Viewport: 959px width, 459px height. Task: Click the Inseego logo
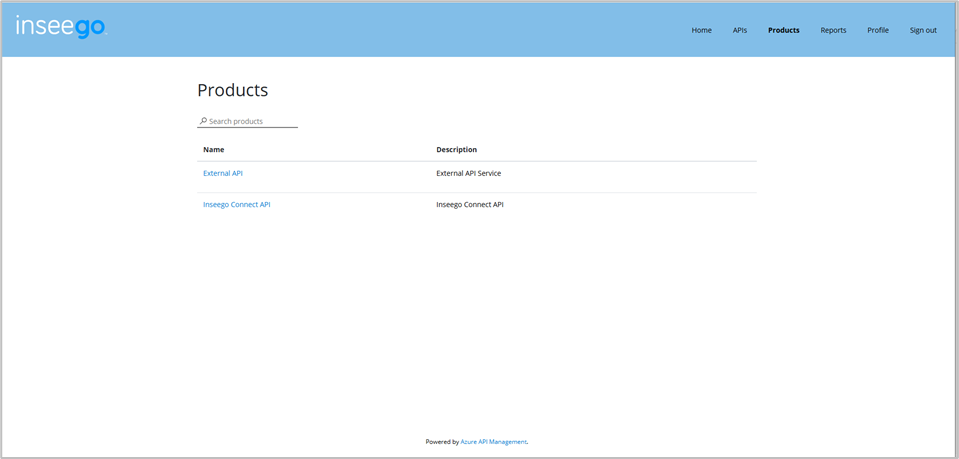point(61,27)
